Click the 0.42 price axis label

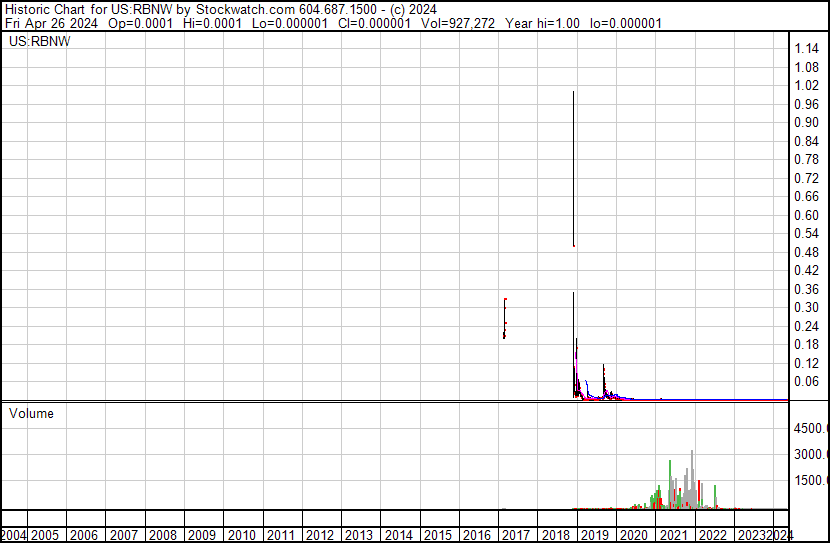coord(806,270)
